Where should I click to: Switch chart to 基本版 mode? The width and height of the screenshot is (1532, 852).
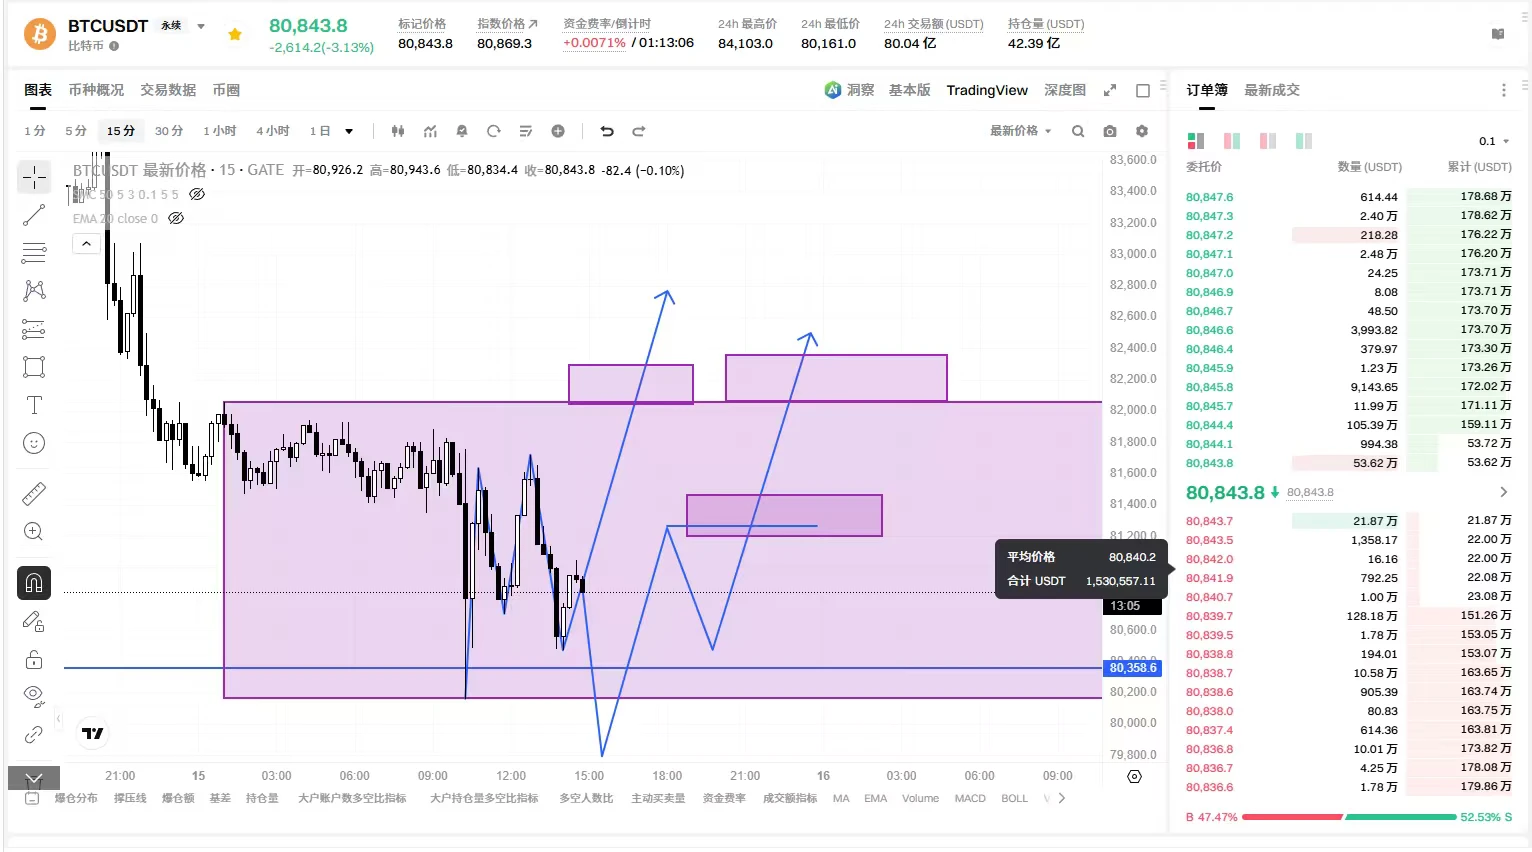point(910,90)
